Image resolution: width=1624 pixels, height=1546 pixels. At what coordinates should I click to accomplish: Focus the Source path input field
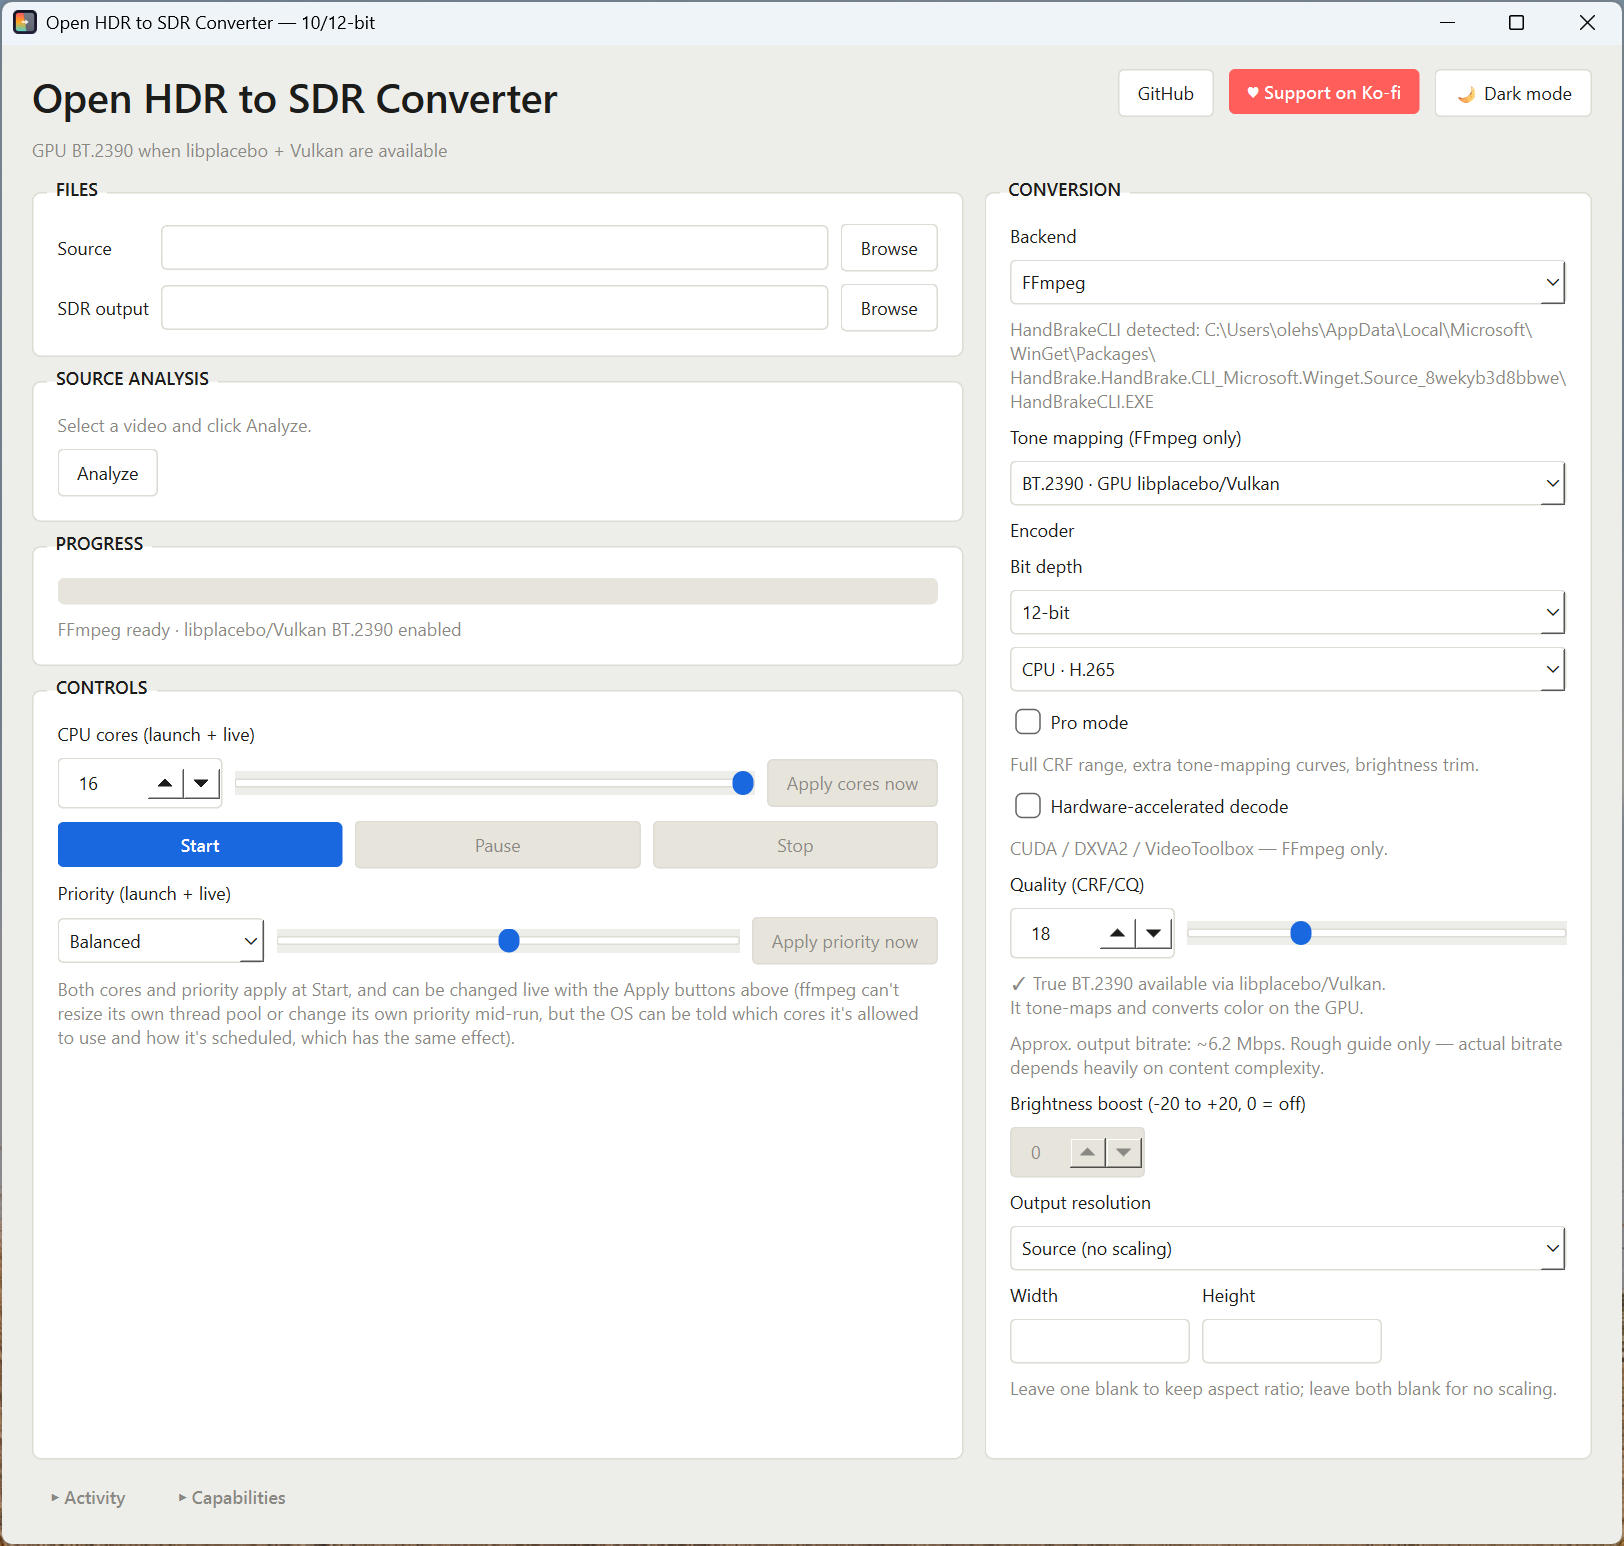click(x=495, y=248)
